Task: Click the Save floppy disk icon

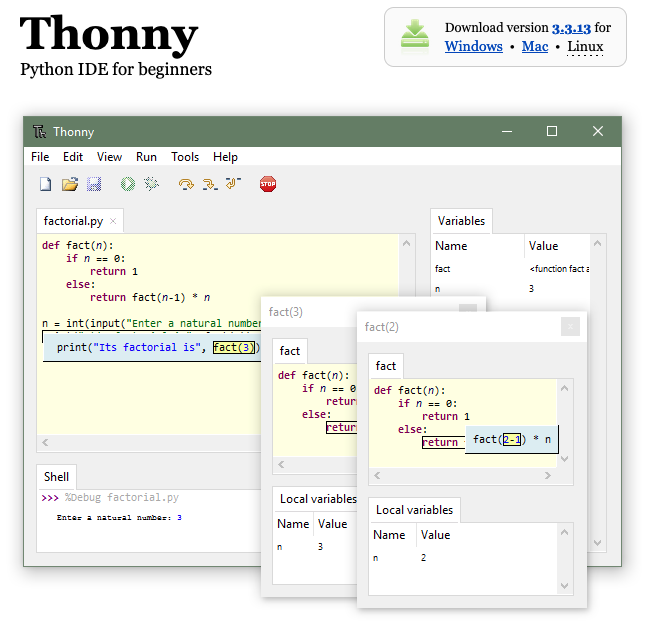Action: tap(94, 184)
